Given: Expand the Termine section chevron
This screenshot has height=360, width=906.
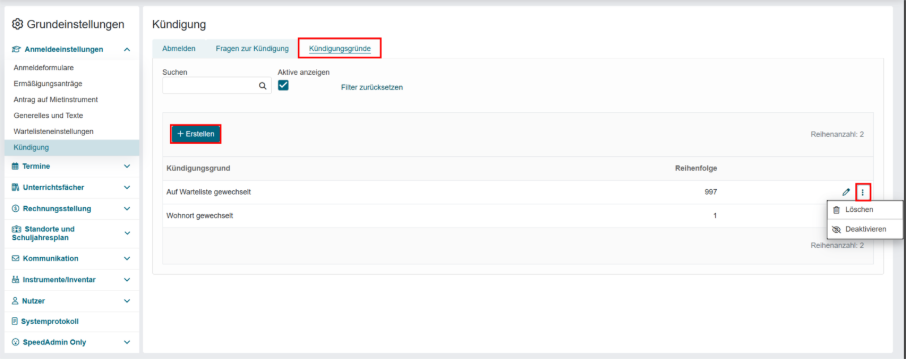Looking at the screenshot, I should pos(127,166).
